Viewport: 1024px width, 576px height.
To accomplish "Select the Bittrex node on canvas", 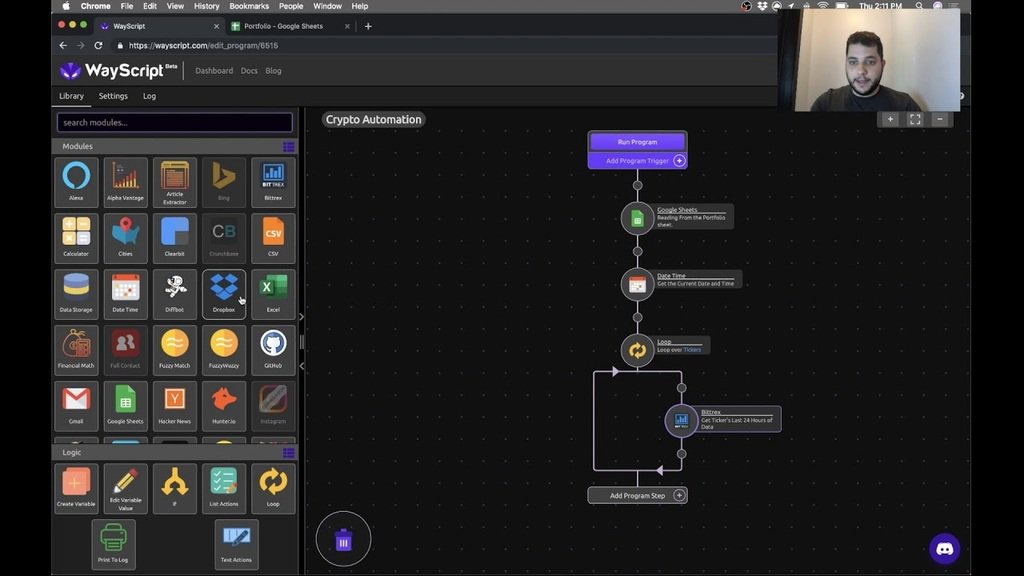I will [x=681, y=420].
